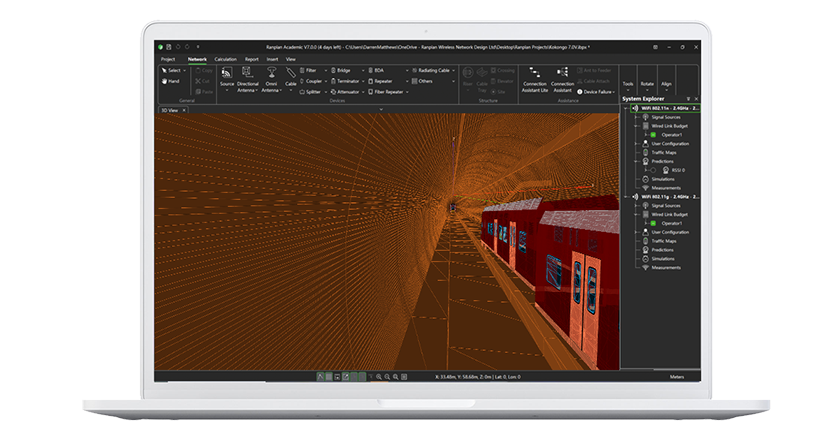Collapse Predictions under WiFi 802.11n
This screenshot has height=438, width=838.
636,161
